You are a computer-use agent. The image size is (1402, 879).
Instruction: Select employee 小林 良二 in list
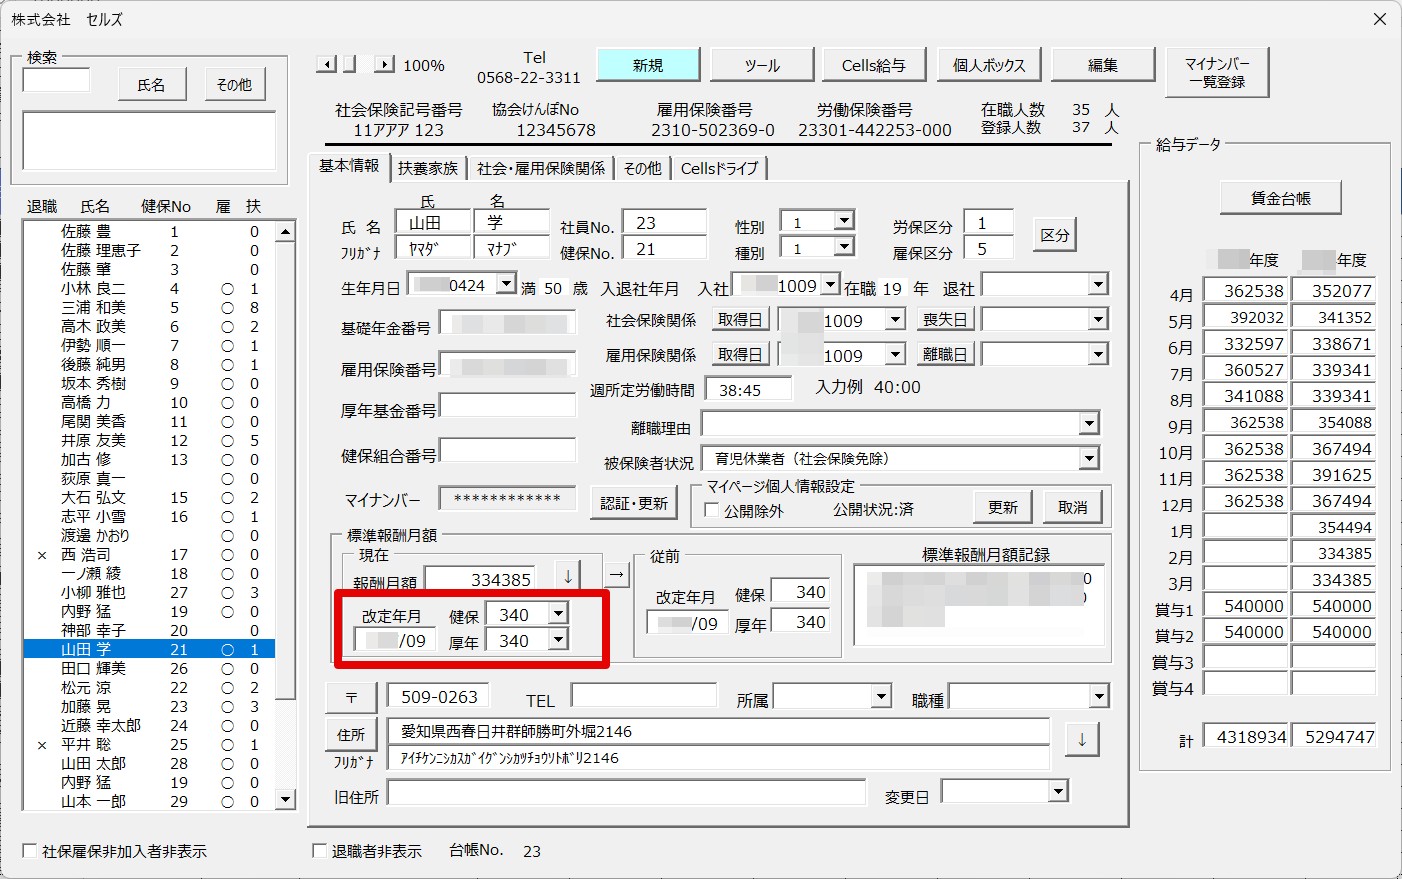point(148,288)
